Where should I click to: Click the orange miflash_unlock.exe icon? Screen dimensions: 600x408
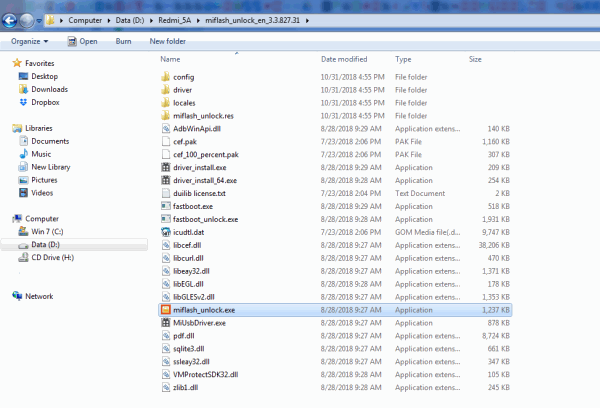[x=165, y=310]
